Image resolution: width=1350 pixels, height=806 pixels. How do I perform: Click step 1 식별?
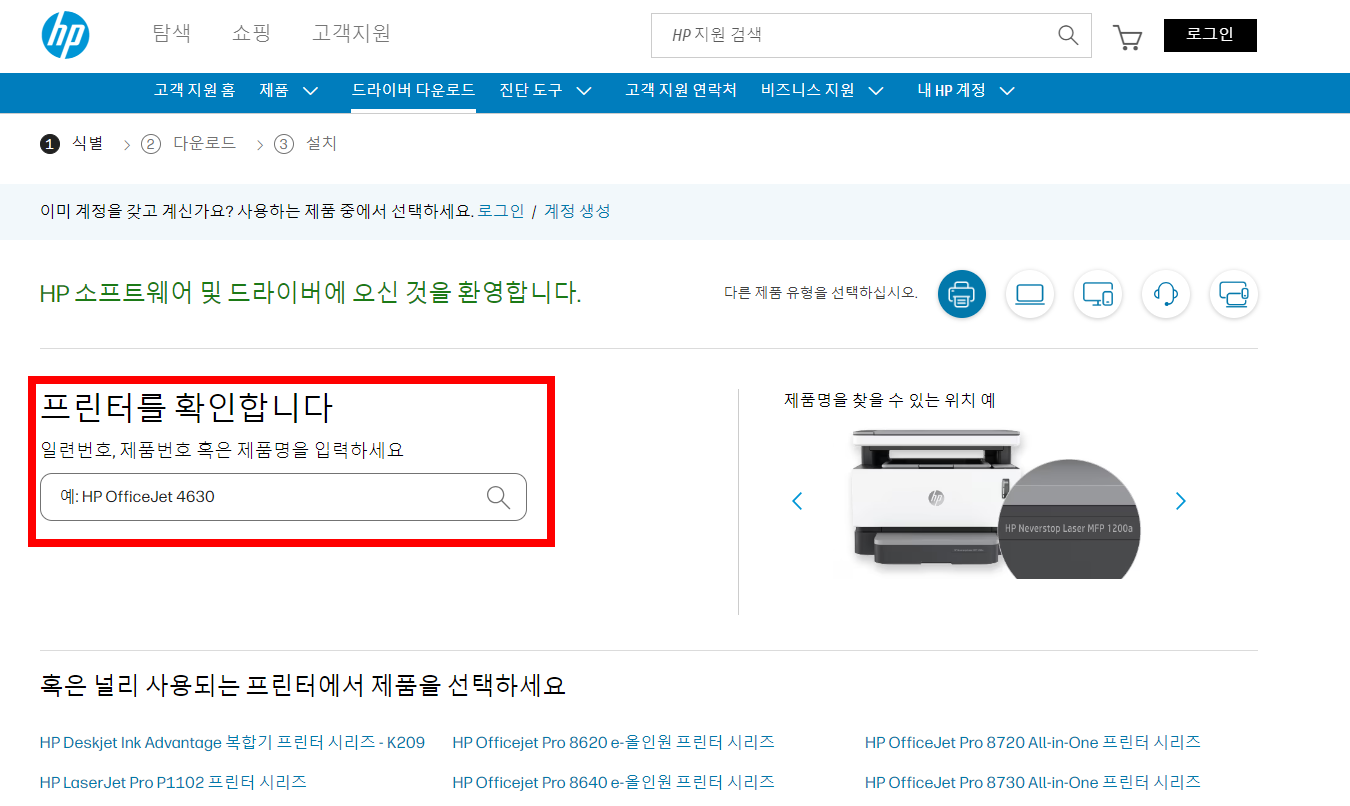click(x=72, y=144)
